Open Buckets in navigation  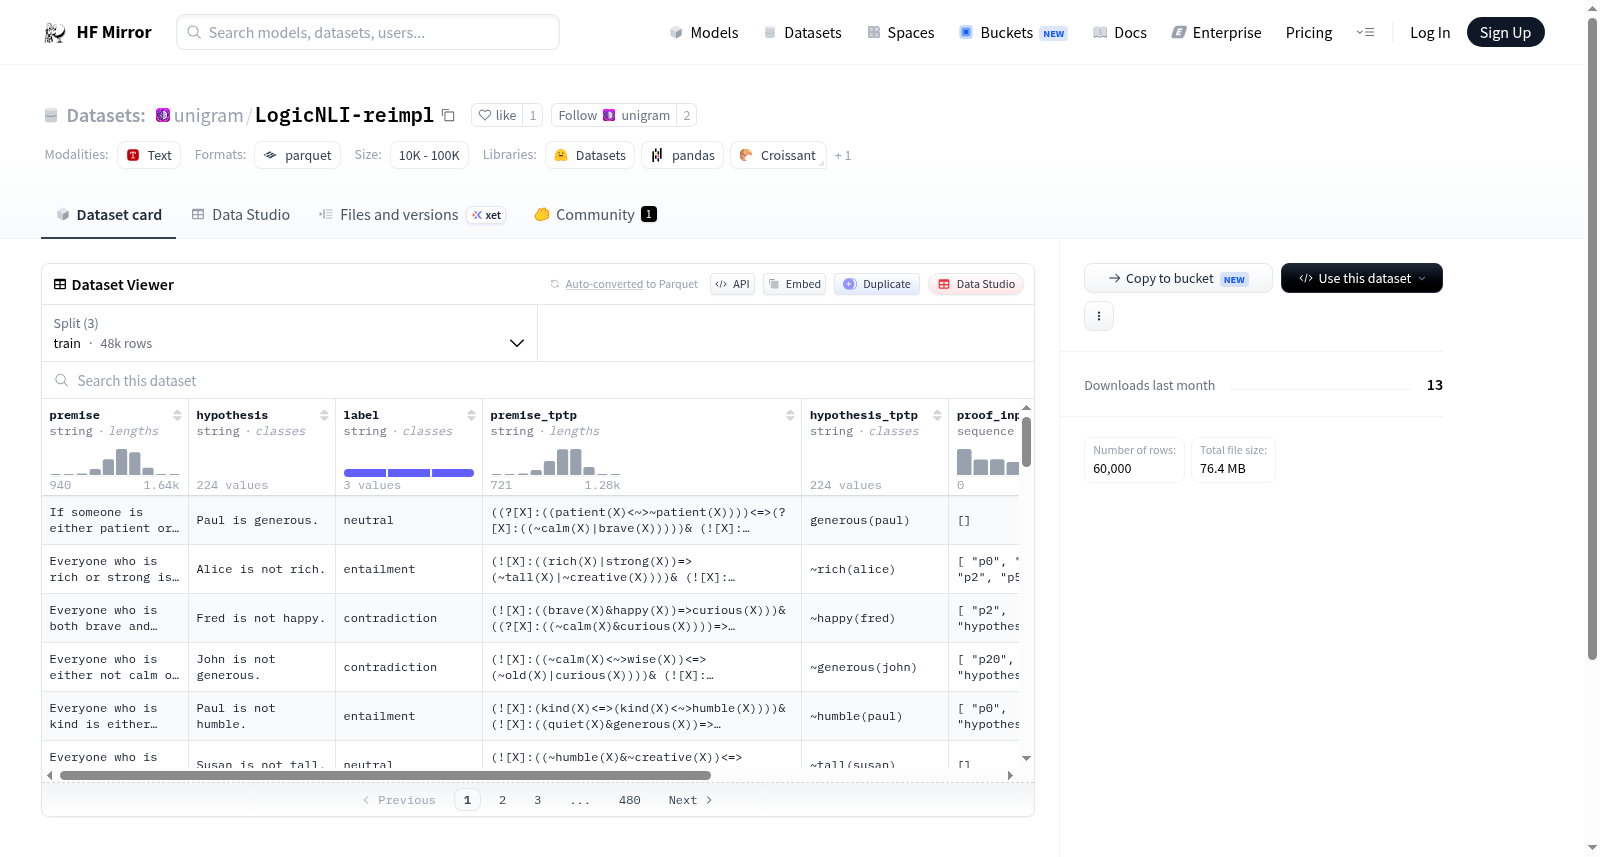pyautogui.click(x=1013, y=32)
